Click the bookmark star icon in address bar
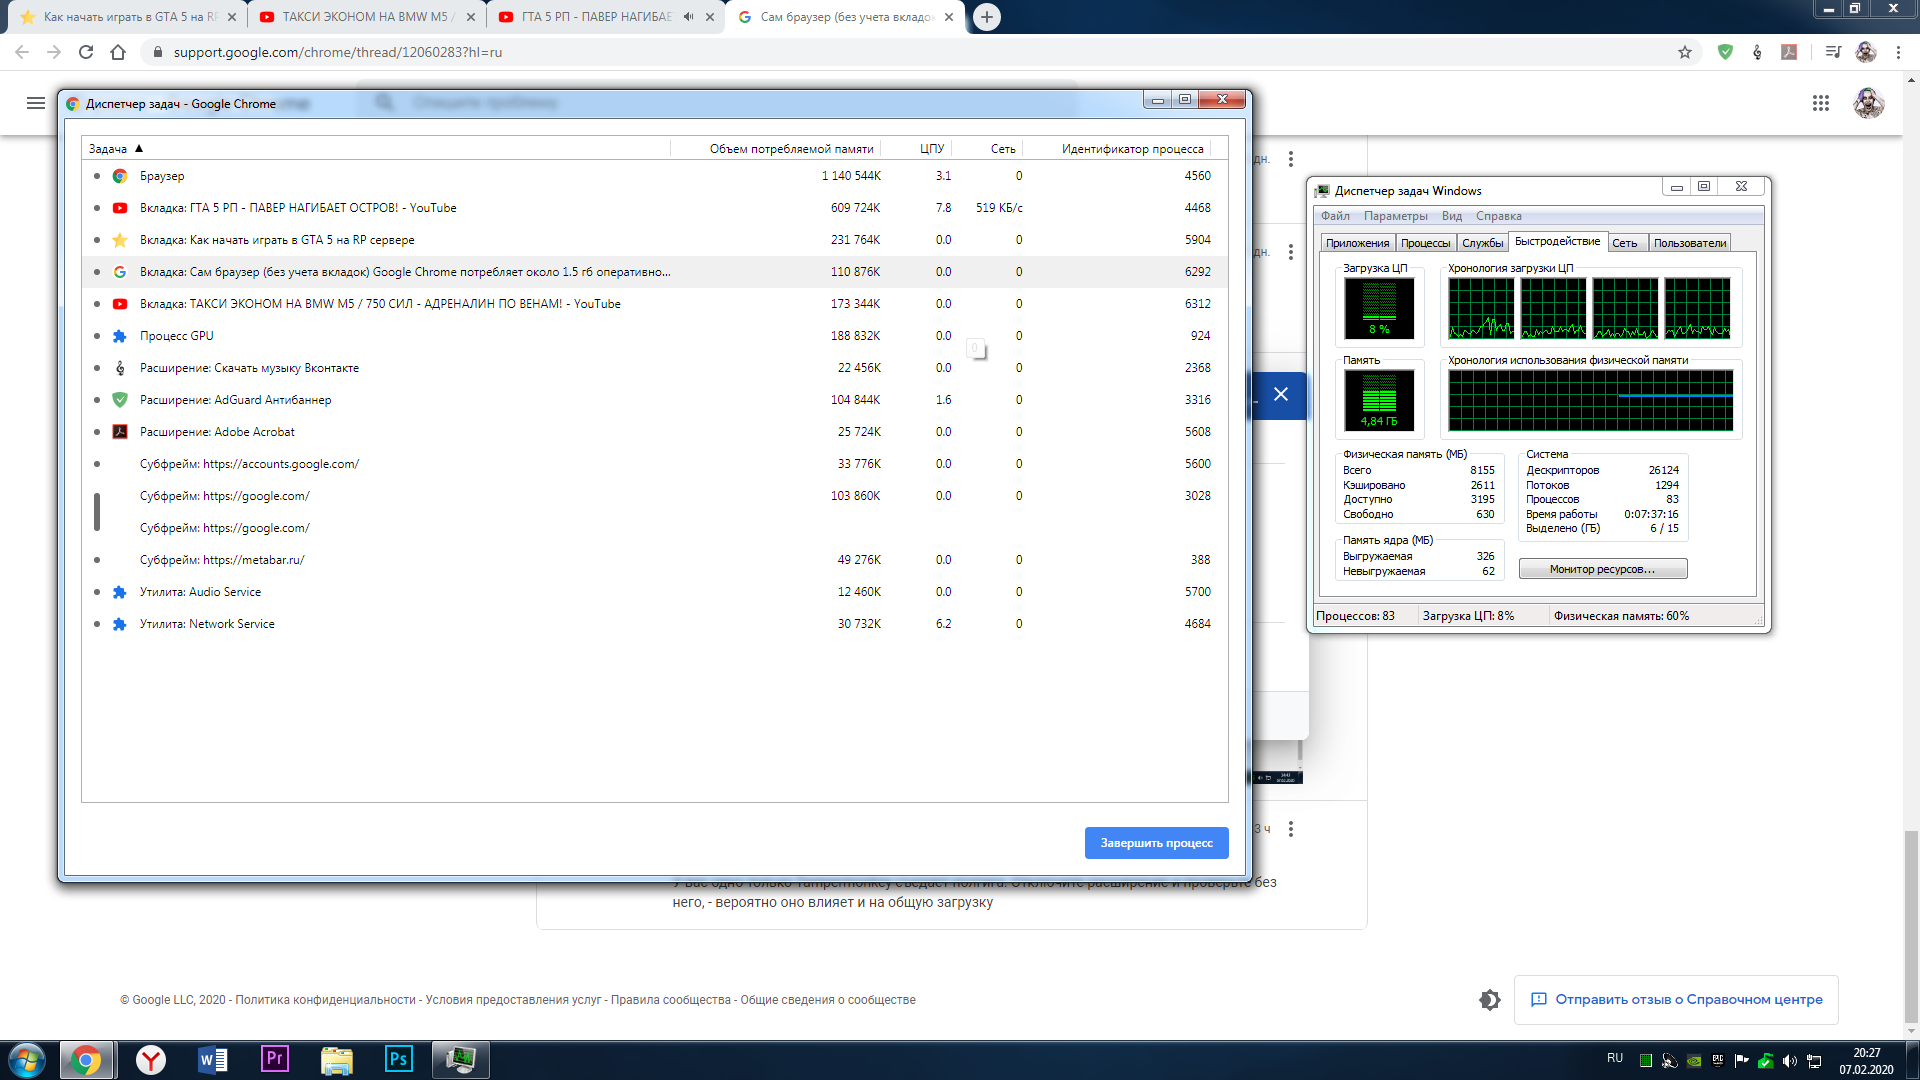Image resolution: width=1920 pixels, height=1080 pixels. pos(1685,52)
